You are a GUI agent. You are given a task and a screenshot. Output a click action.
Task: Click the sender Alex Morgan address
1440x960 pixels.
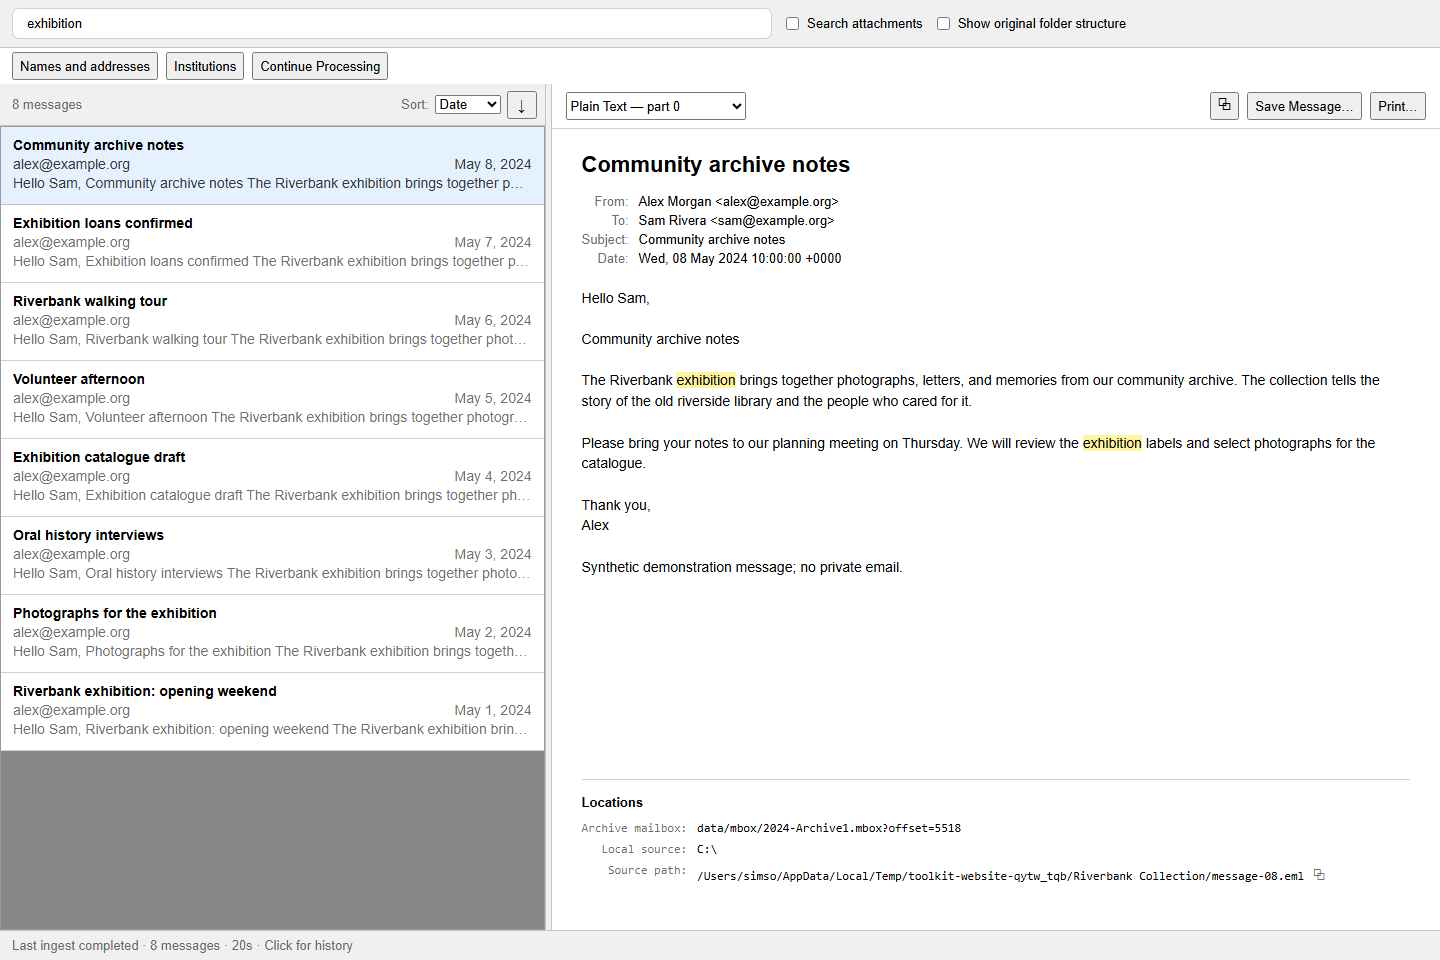pyautogui.click(x=738, y=201)
